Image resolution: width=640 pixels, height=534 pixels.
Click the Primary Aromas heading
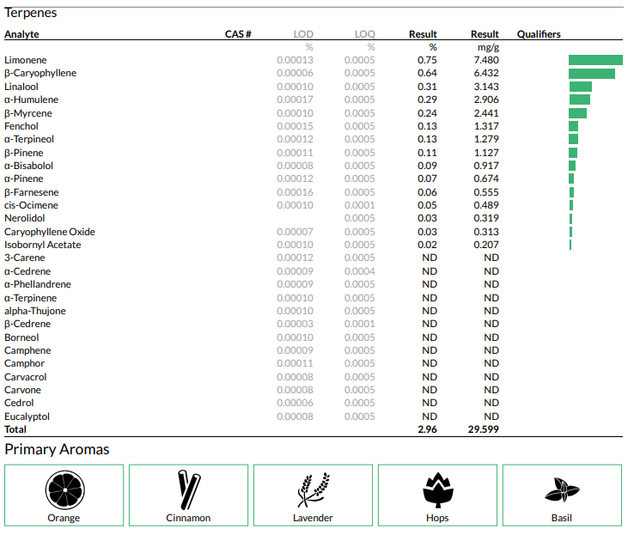click(x=57, y=449)
